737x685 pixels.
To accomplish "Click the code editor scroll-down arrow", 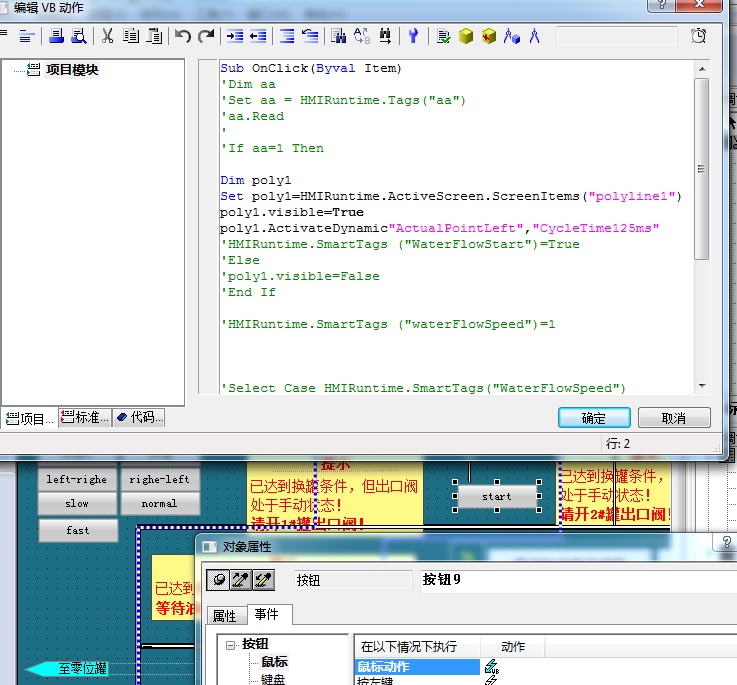I will (x=702, y=386).
